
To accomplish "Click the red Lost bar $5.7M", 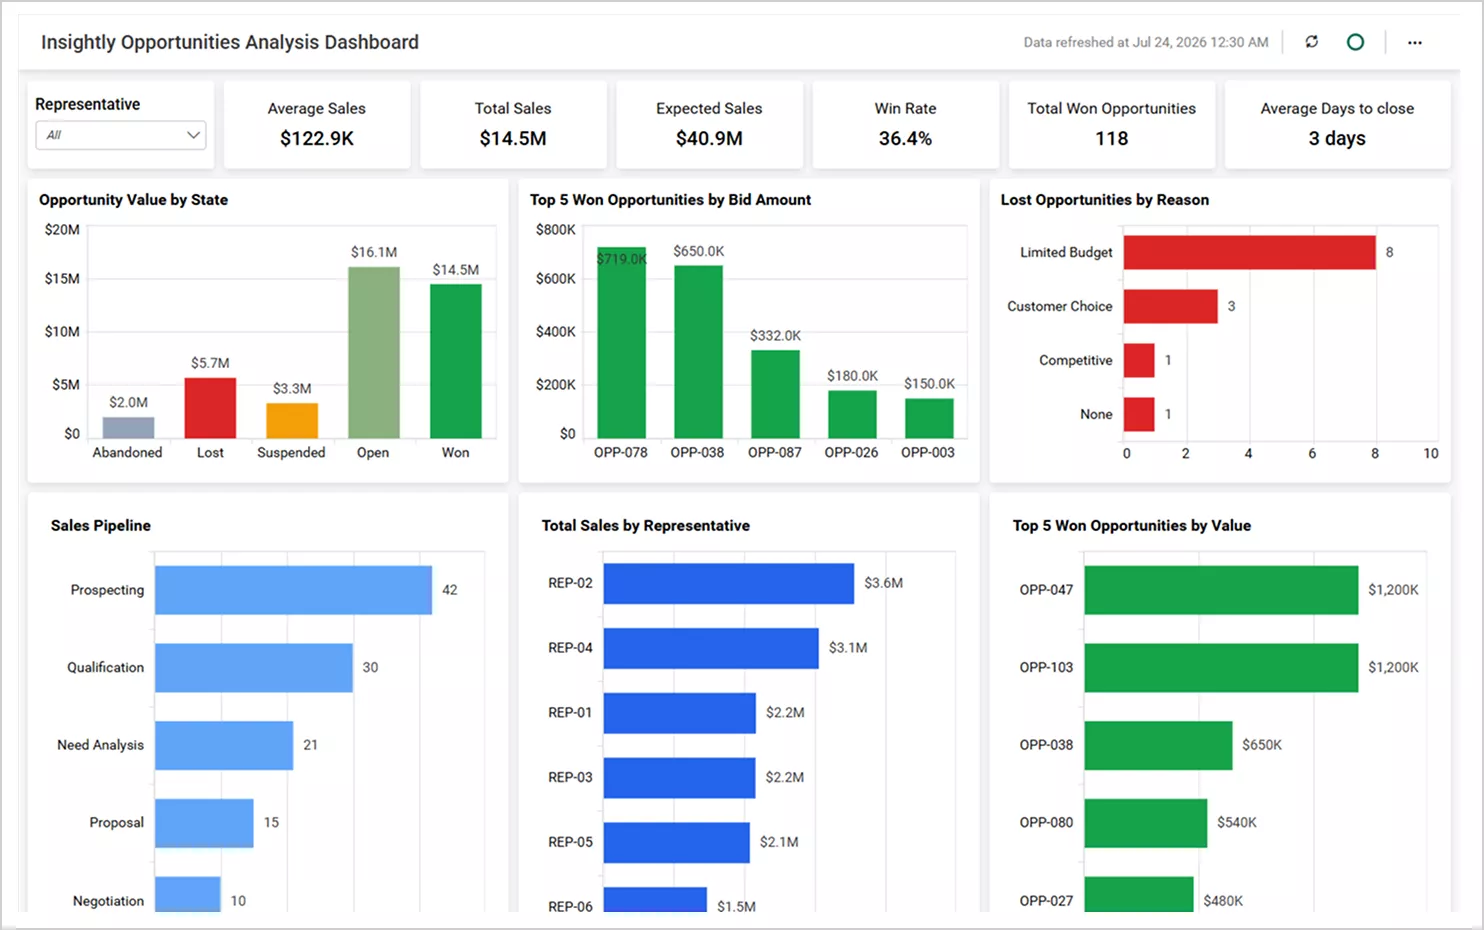I will click(210, 408).
